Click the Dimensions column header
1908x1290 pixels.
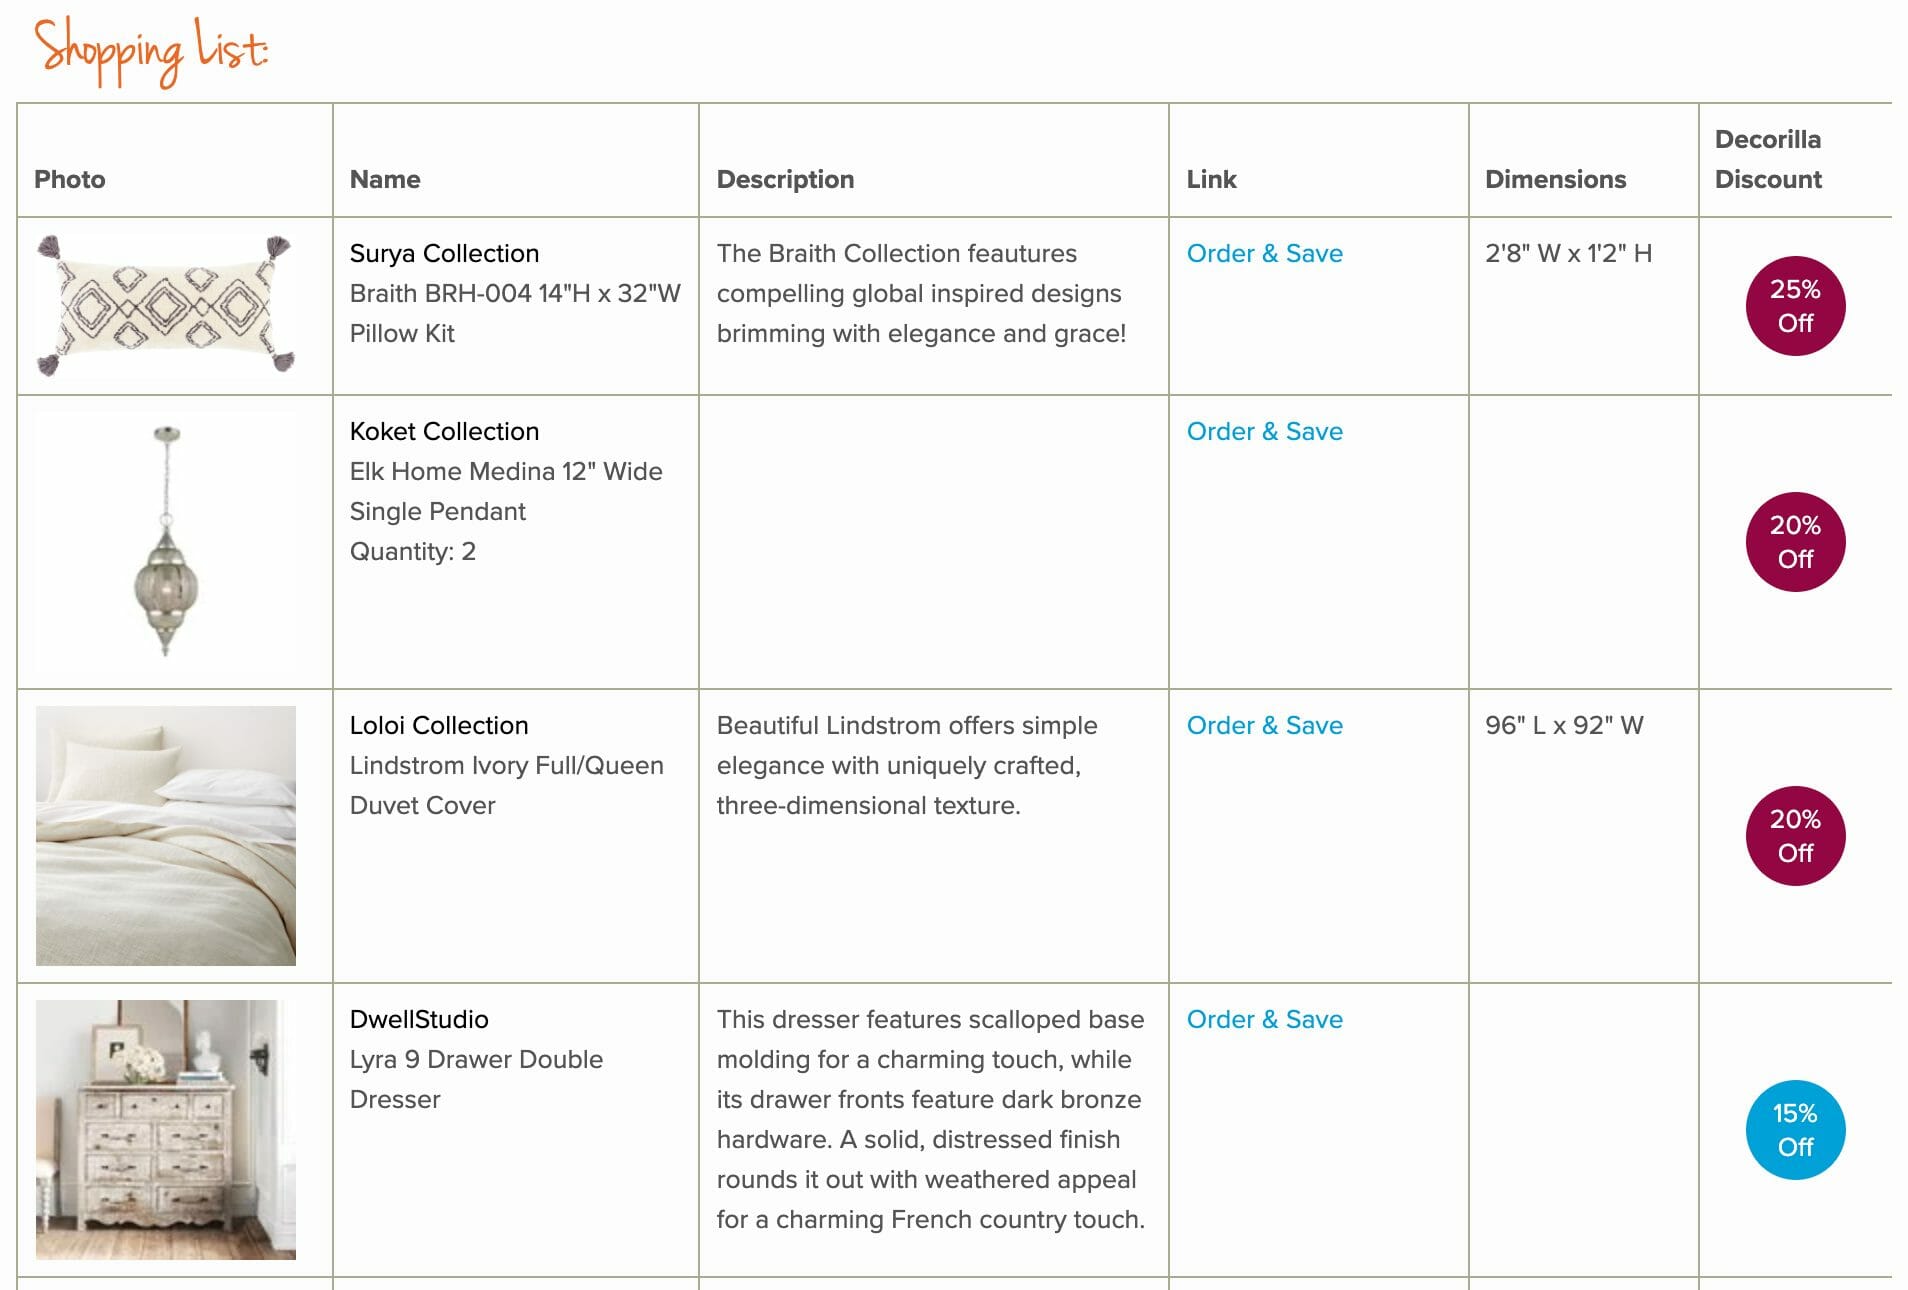point(1555,179)
